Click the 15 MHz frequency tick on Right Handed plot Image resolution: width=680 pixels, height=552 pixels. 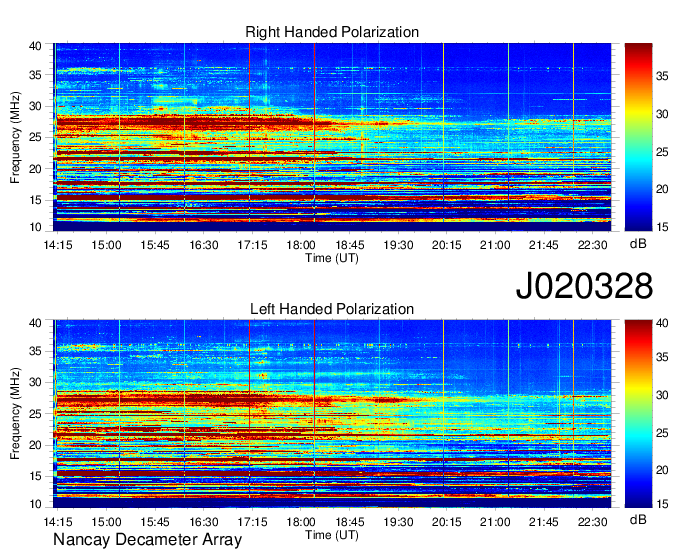[x=35, y=200]
